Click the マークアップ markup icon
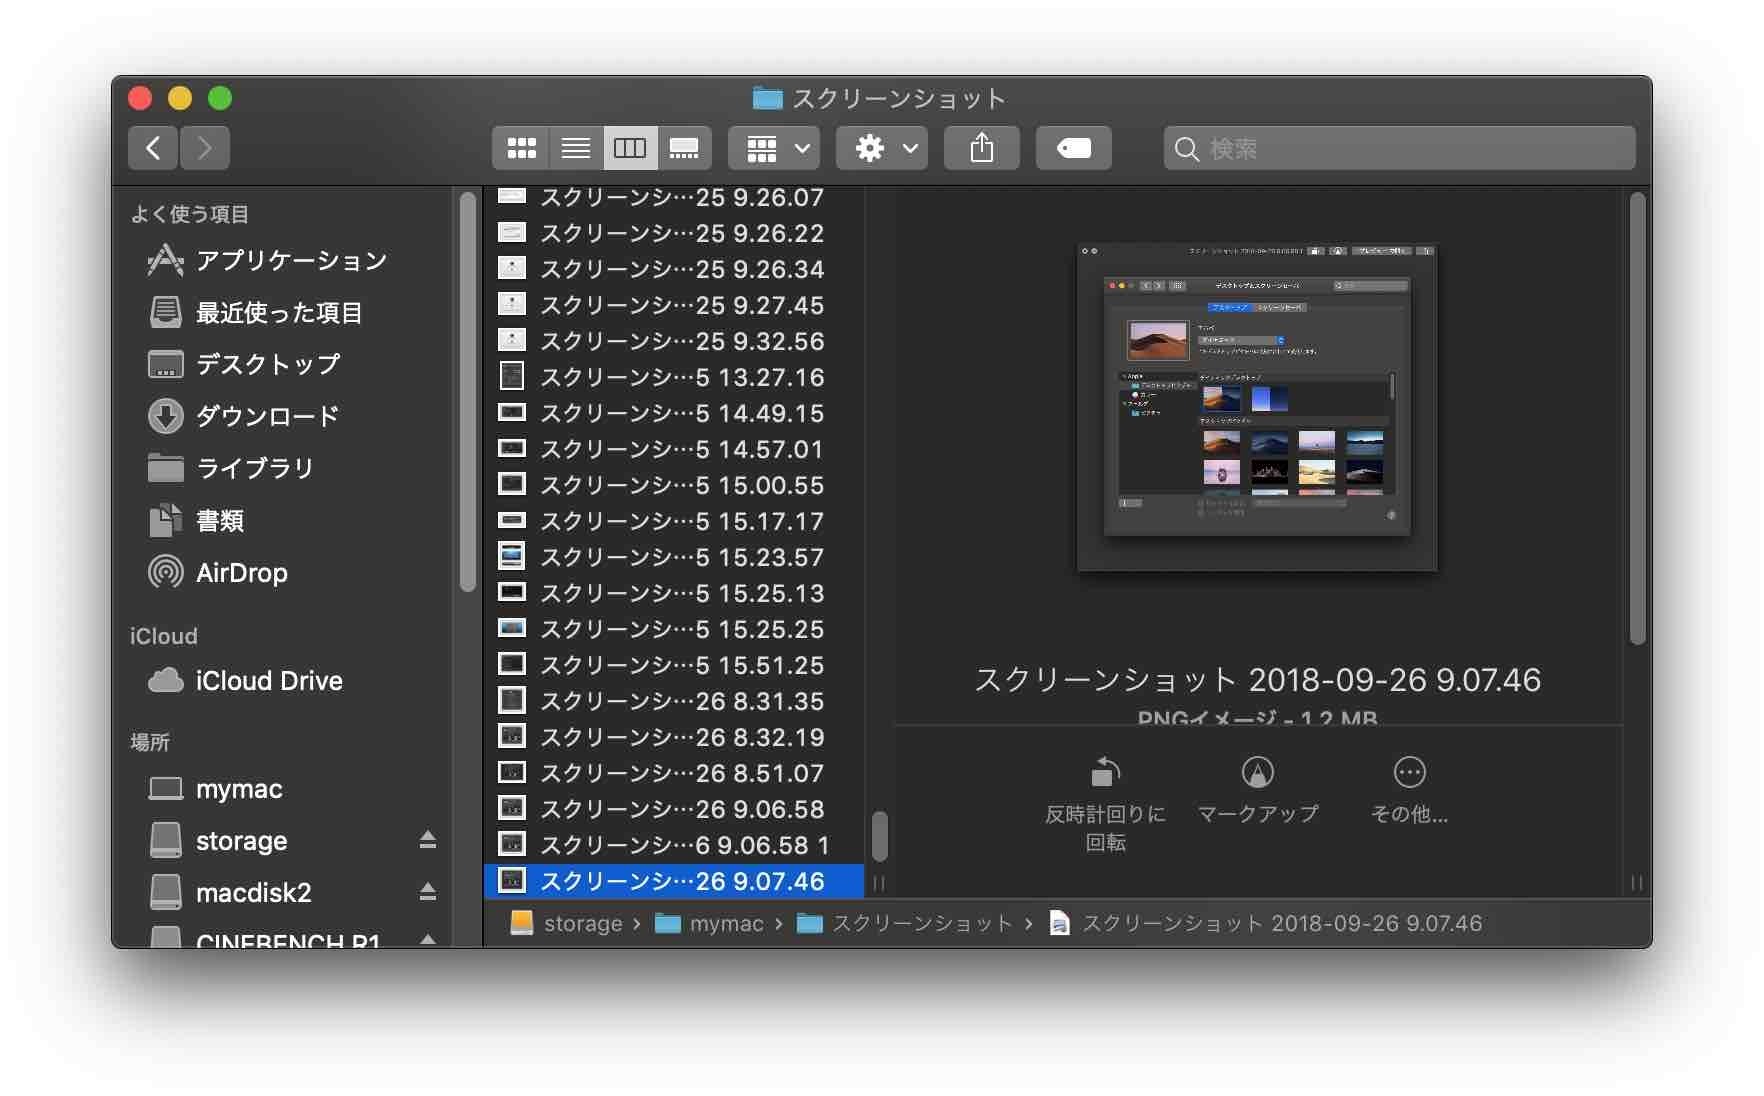Image resolution: width=1764 pixels, height=1096 pixels. [x=1257, y=772]
